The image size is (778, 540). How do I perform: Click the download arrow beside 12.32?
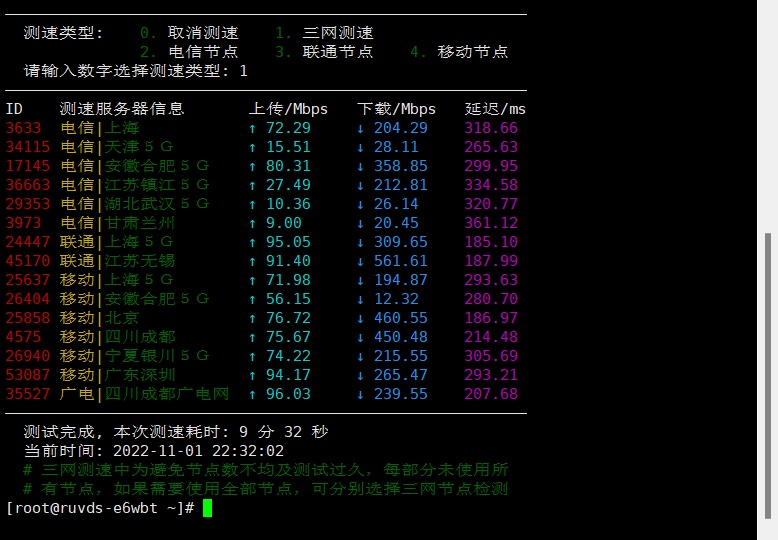pos(361,299)
